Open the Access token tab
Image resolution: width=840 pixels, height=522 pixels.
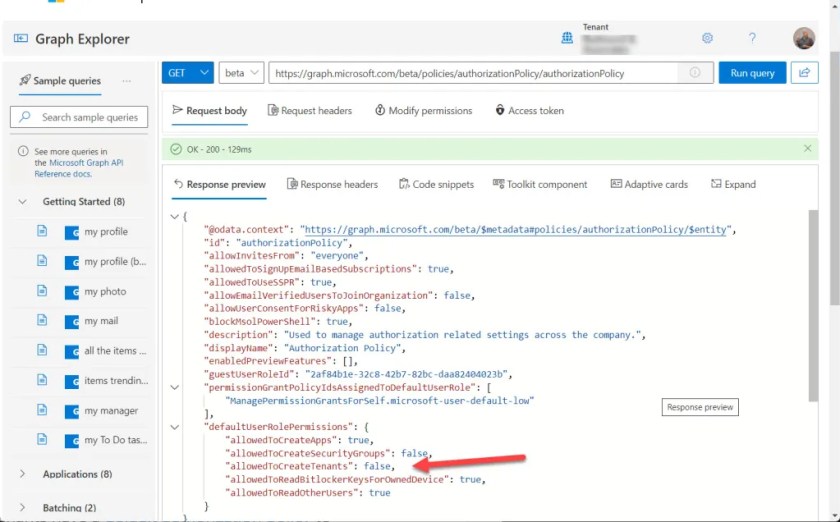coord(529,111)
